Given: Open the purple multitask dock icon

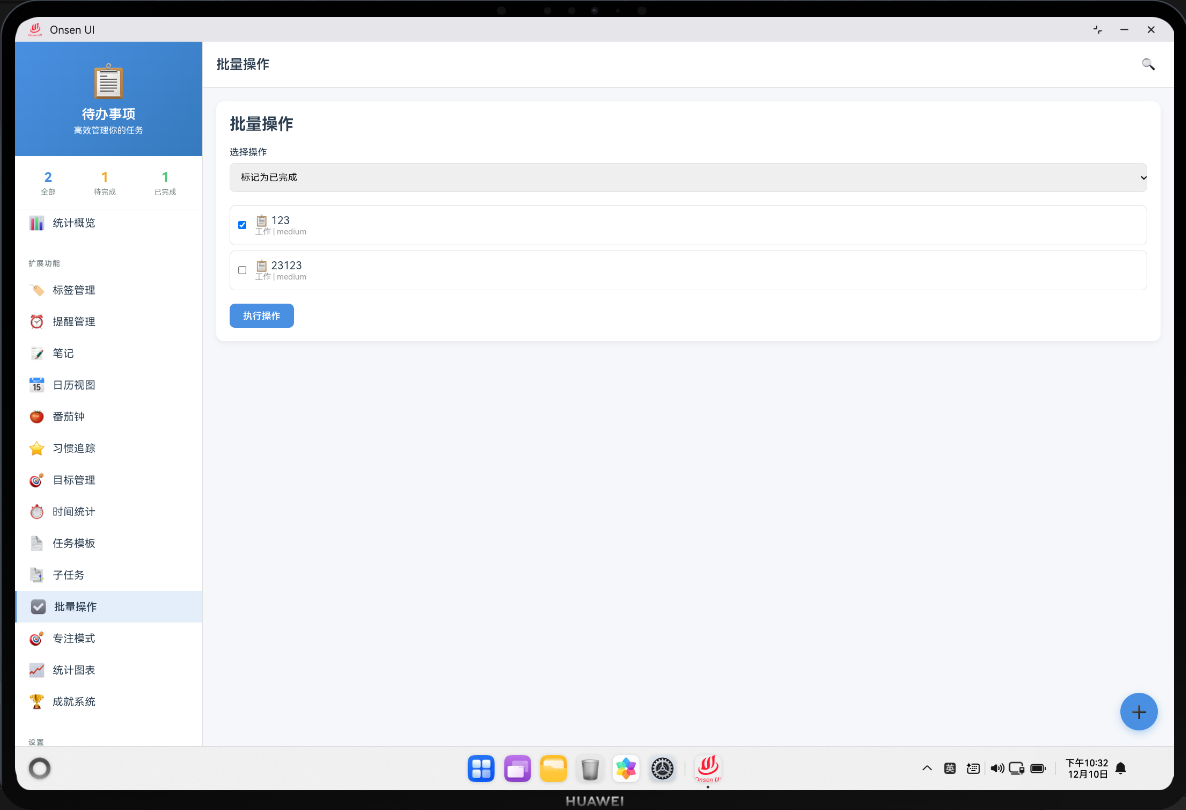Looking at the screenshot, I should pos(517,769).
